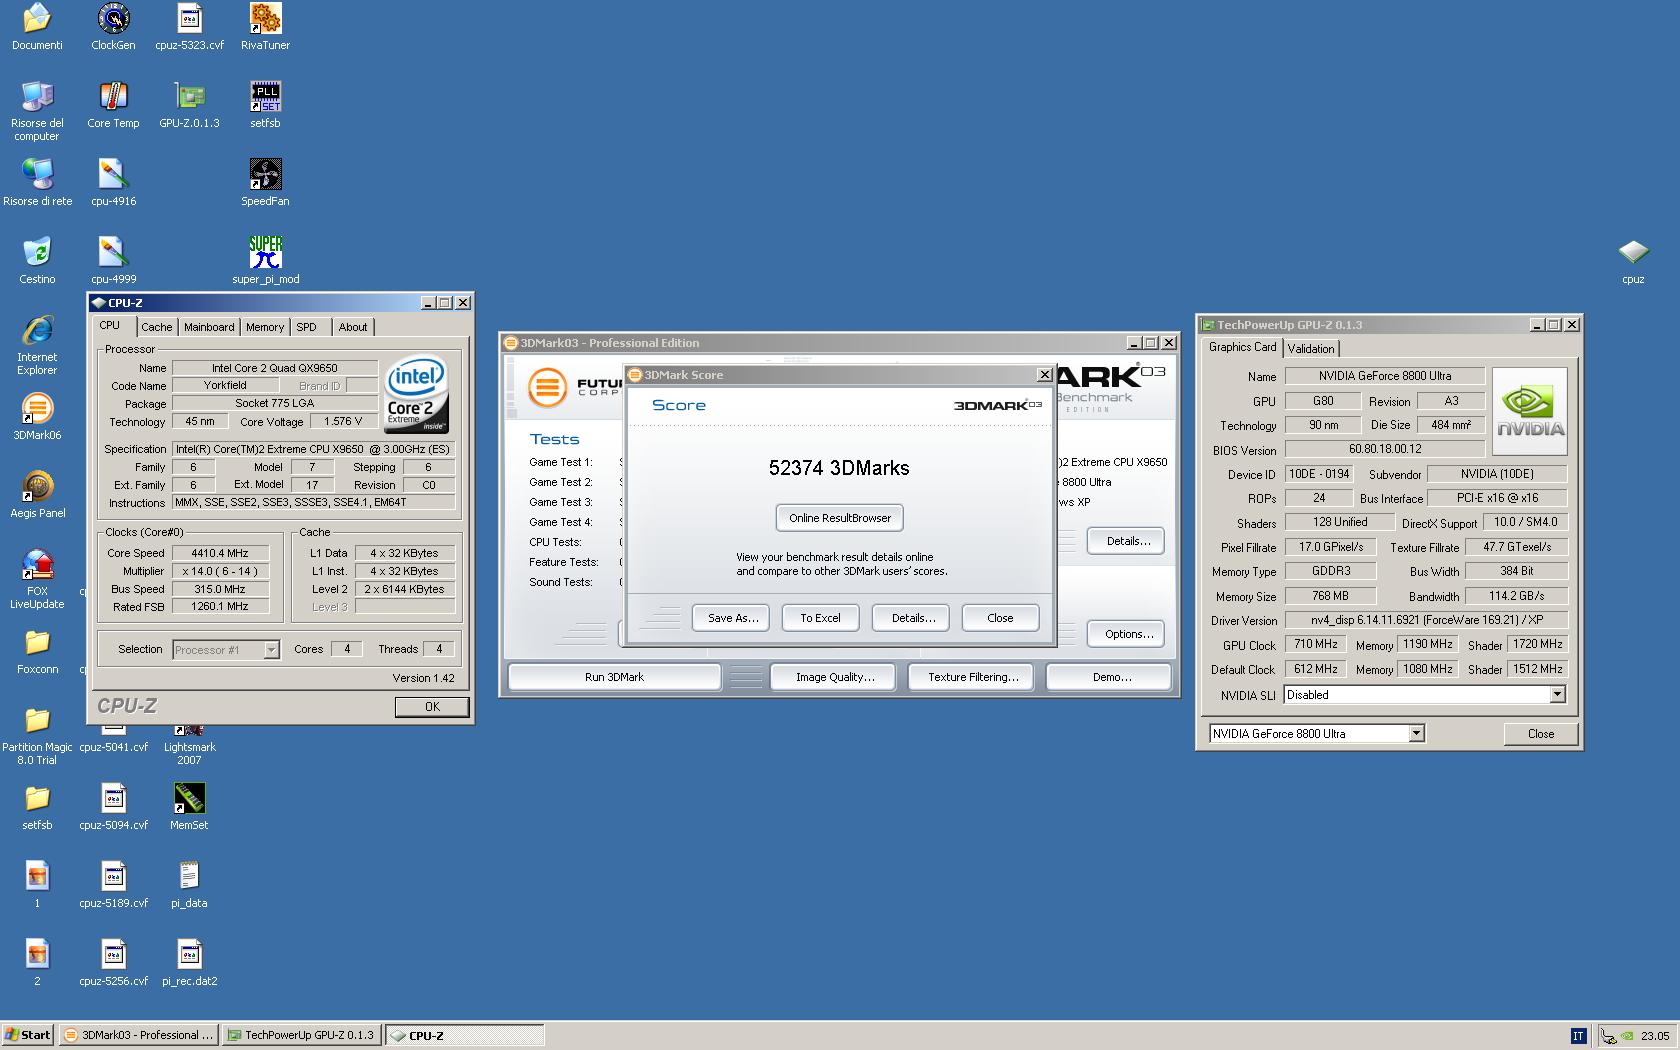
Task: Switch to CPU-Z About tab
Action: (x=353, y=327)
